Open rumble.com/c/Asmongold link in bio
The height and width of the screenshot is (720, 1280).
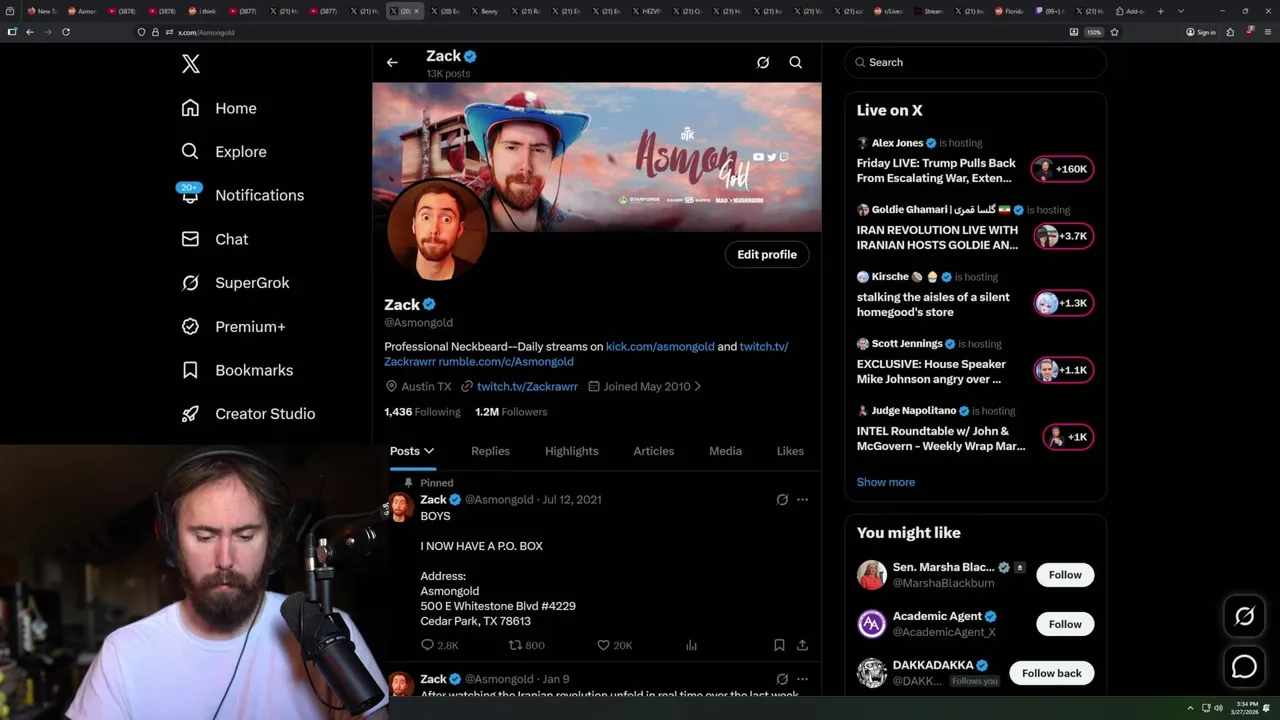tap(506, 361)
